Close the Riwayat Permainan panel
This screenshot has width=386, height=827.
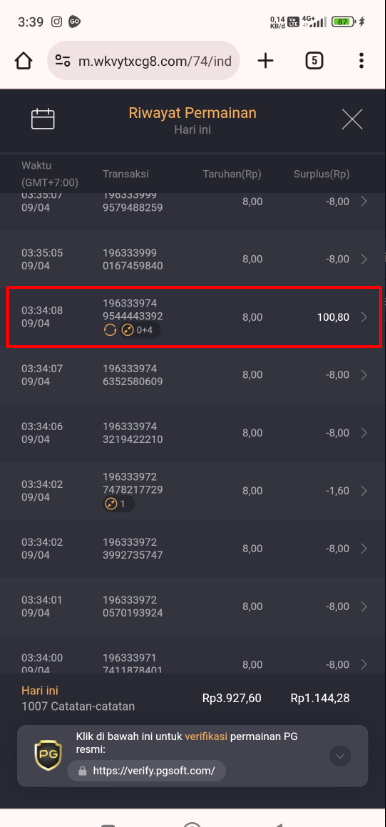tap(352, 119)
